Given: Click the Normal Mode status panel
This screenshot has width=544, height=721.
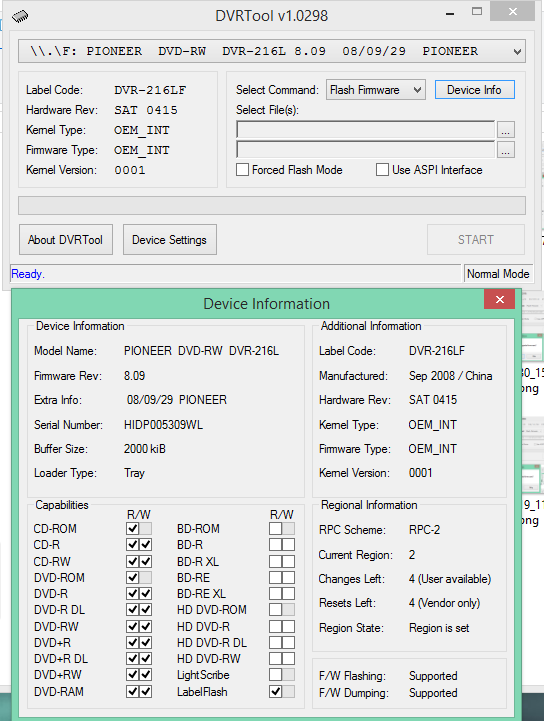Looking at the screenshot, I should [498, 274].
